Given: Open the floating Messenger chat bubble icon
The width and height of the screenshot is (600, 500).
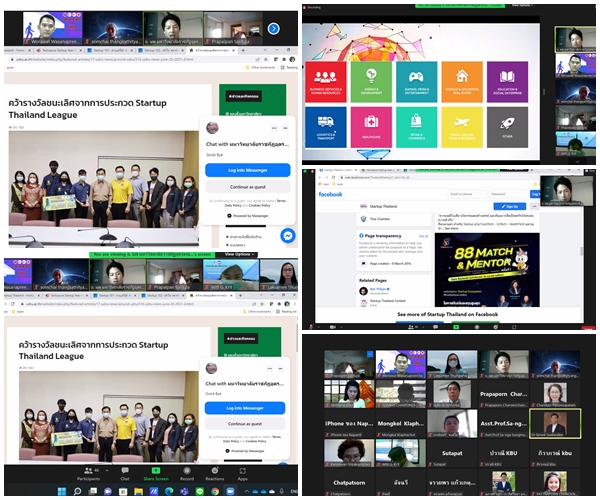Looking at the screenshot, I should [288, 236].
